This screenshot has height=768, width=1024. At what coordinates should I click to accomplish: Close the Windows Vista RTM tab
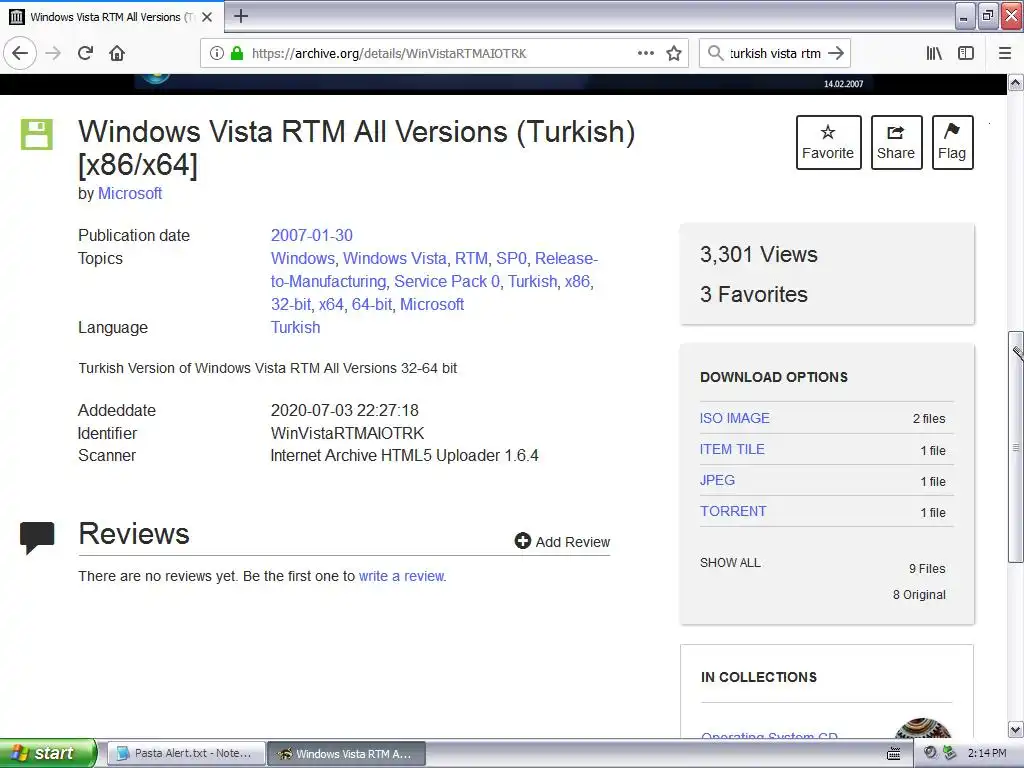click(x=207, y=17)
